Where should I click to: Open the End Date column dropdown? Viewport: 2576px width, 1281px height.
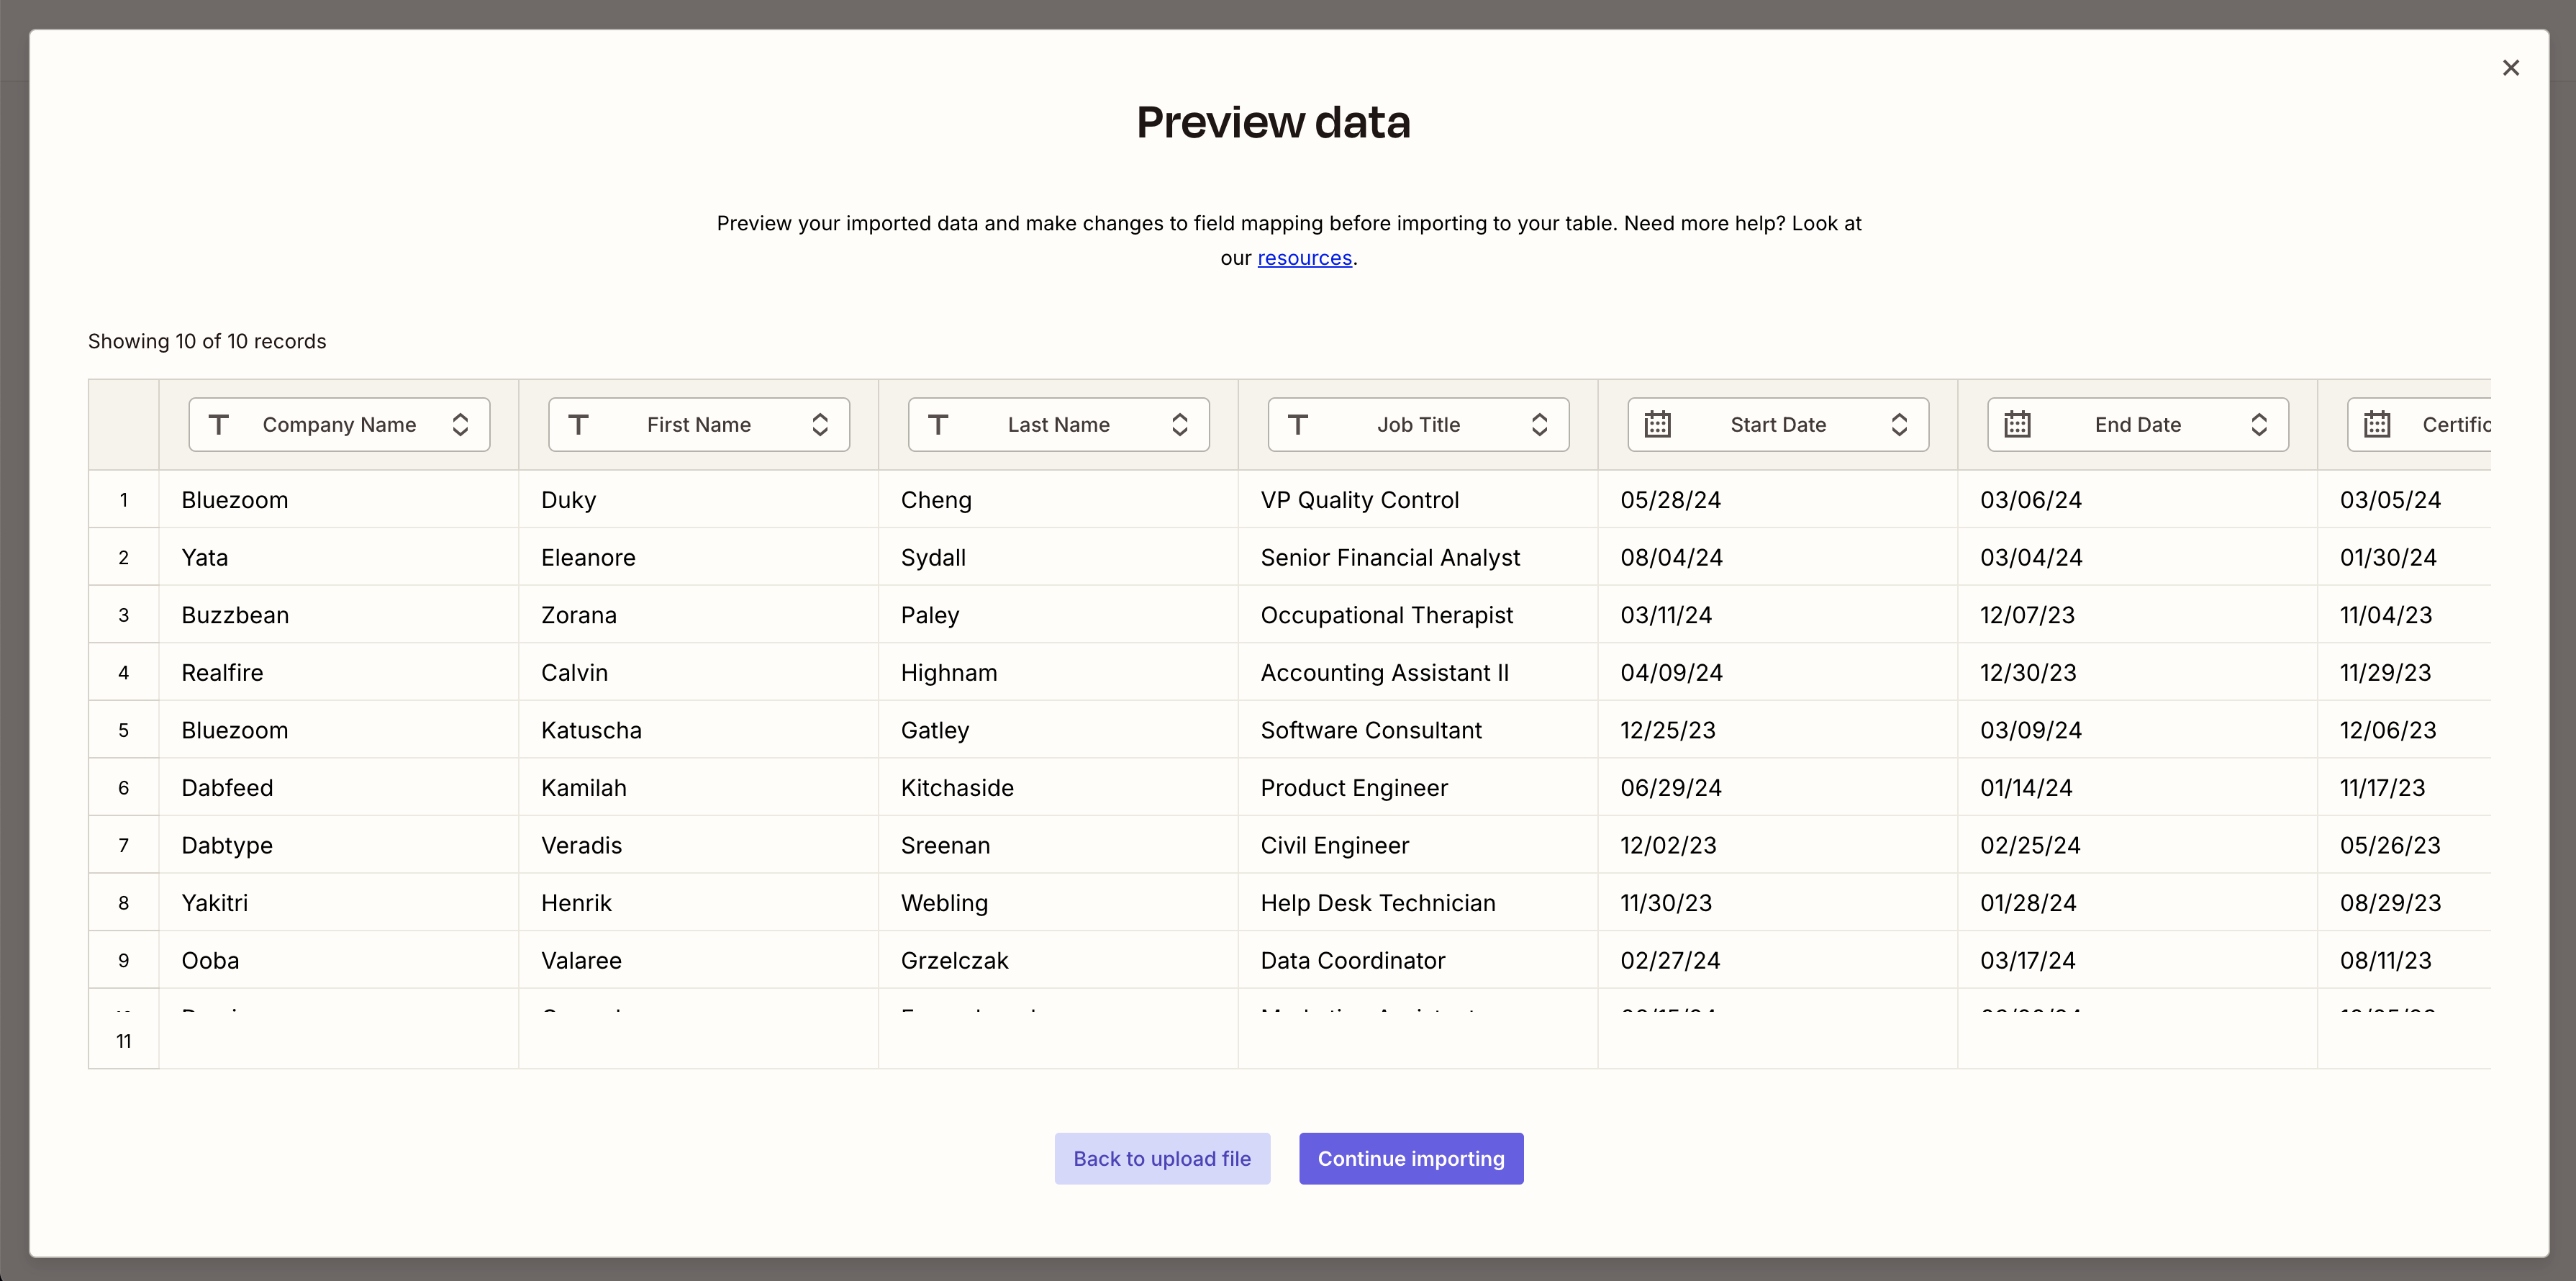(x=2138, y=425)
